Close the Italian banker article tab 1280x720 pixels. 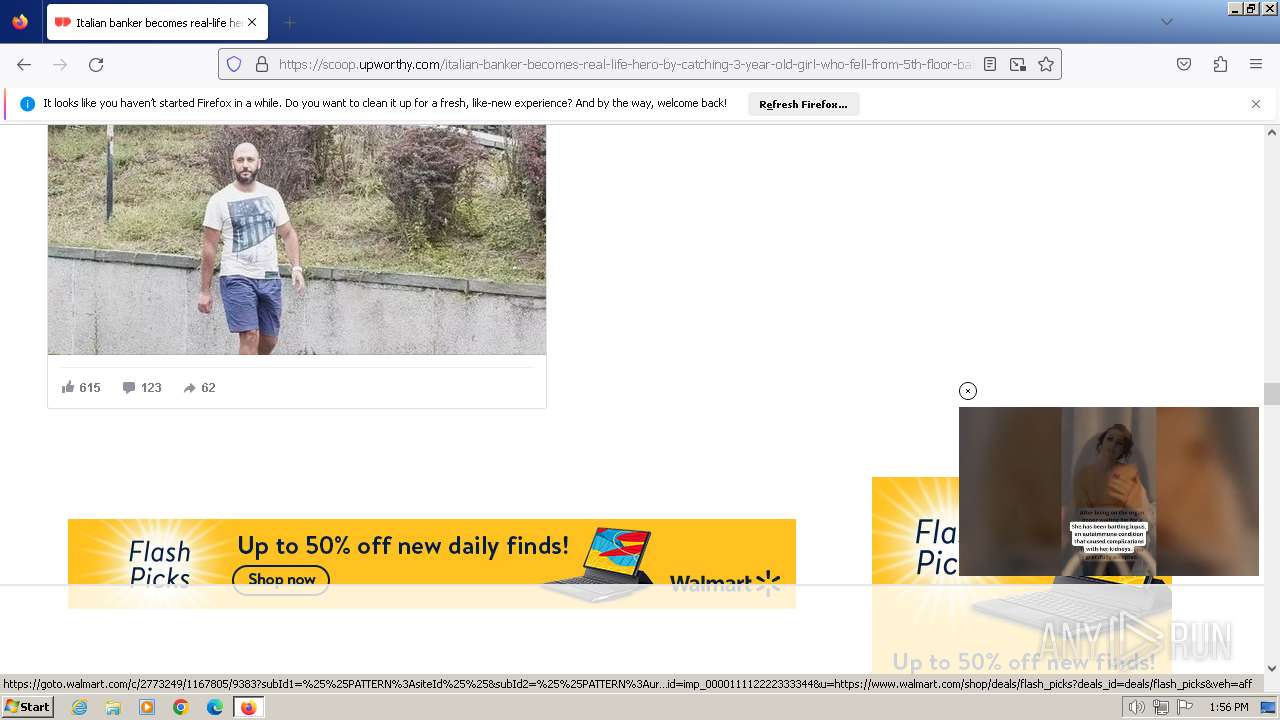pos(252,22)
